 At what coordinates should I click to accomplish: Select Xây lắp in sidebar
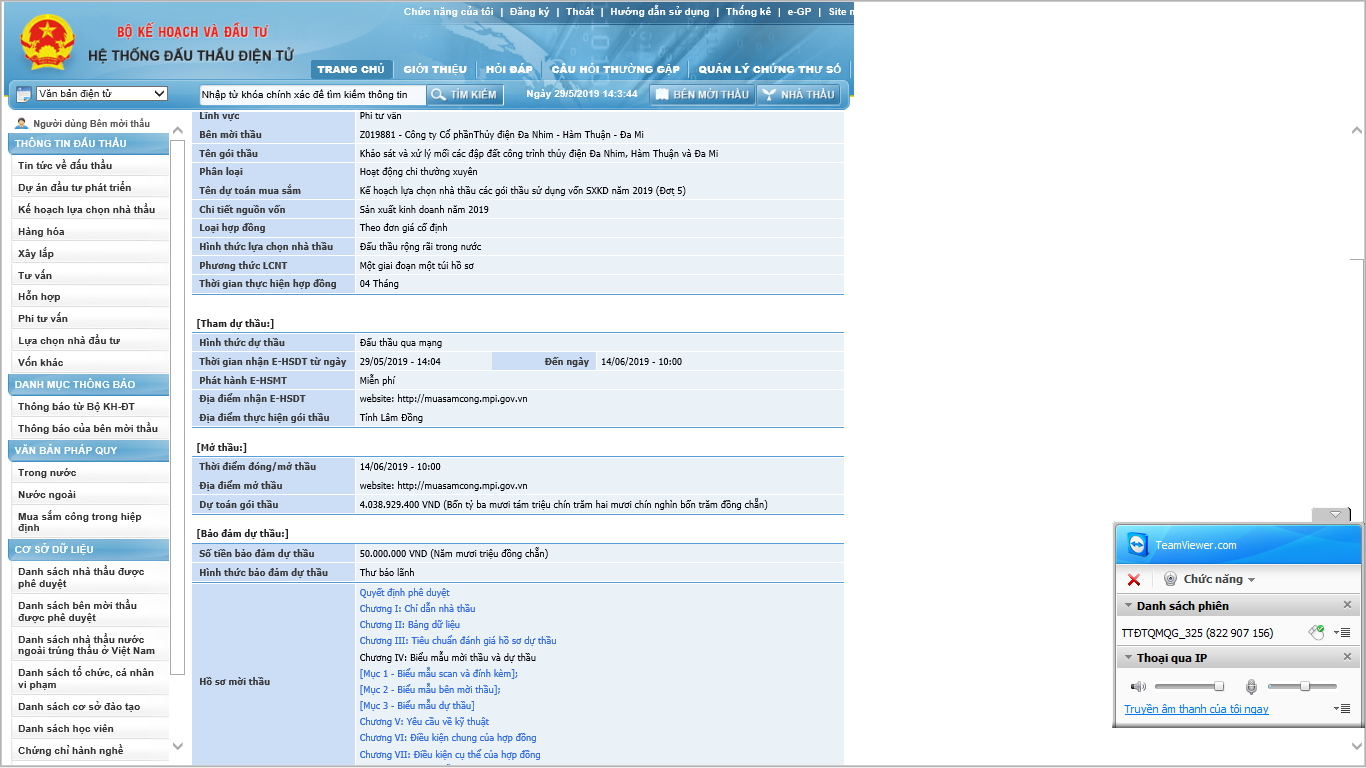pyautogui.click(x=36, y=253)
